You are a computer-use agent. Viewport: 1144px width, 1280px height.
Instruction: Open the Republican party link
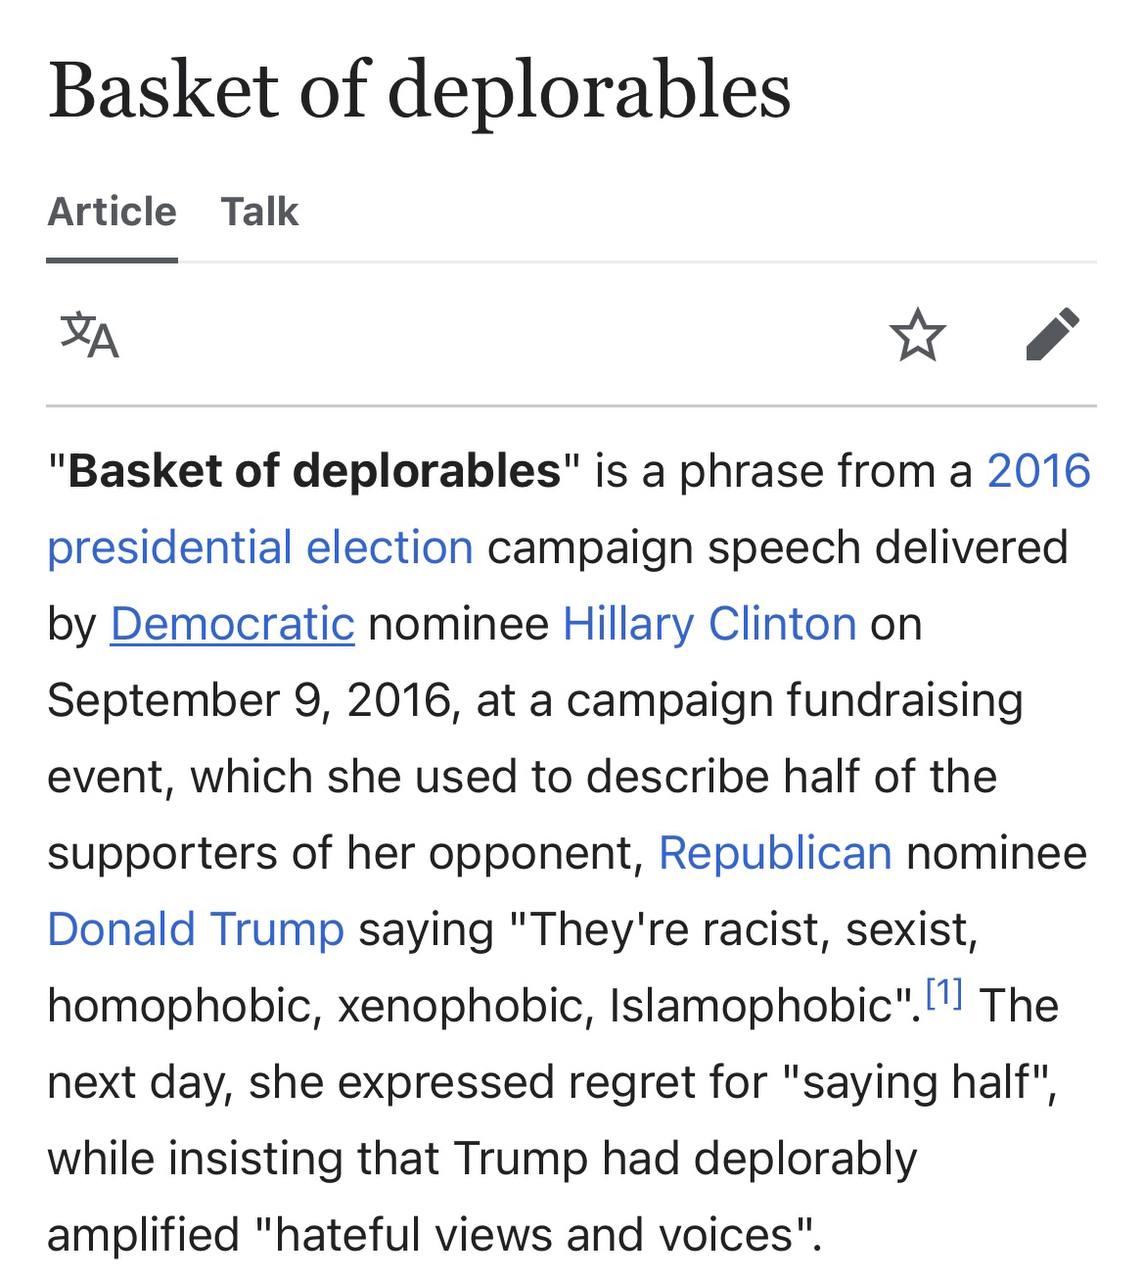(x=775, y=853)
